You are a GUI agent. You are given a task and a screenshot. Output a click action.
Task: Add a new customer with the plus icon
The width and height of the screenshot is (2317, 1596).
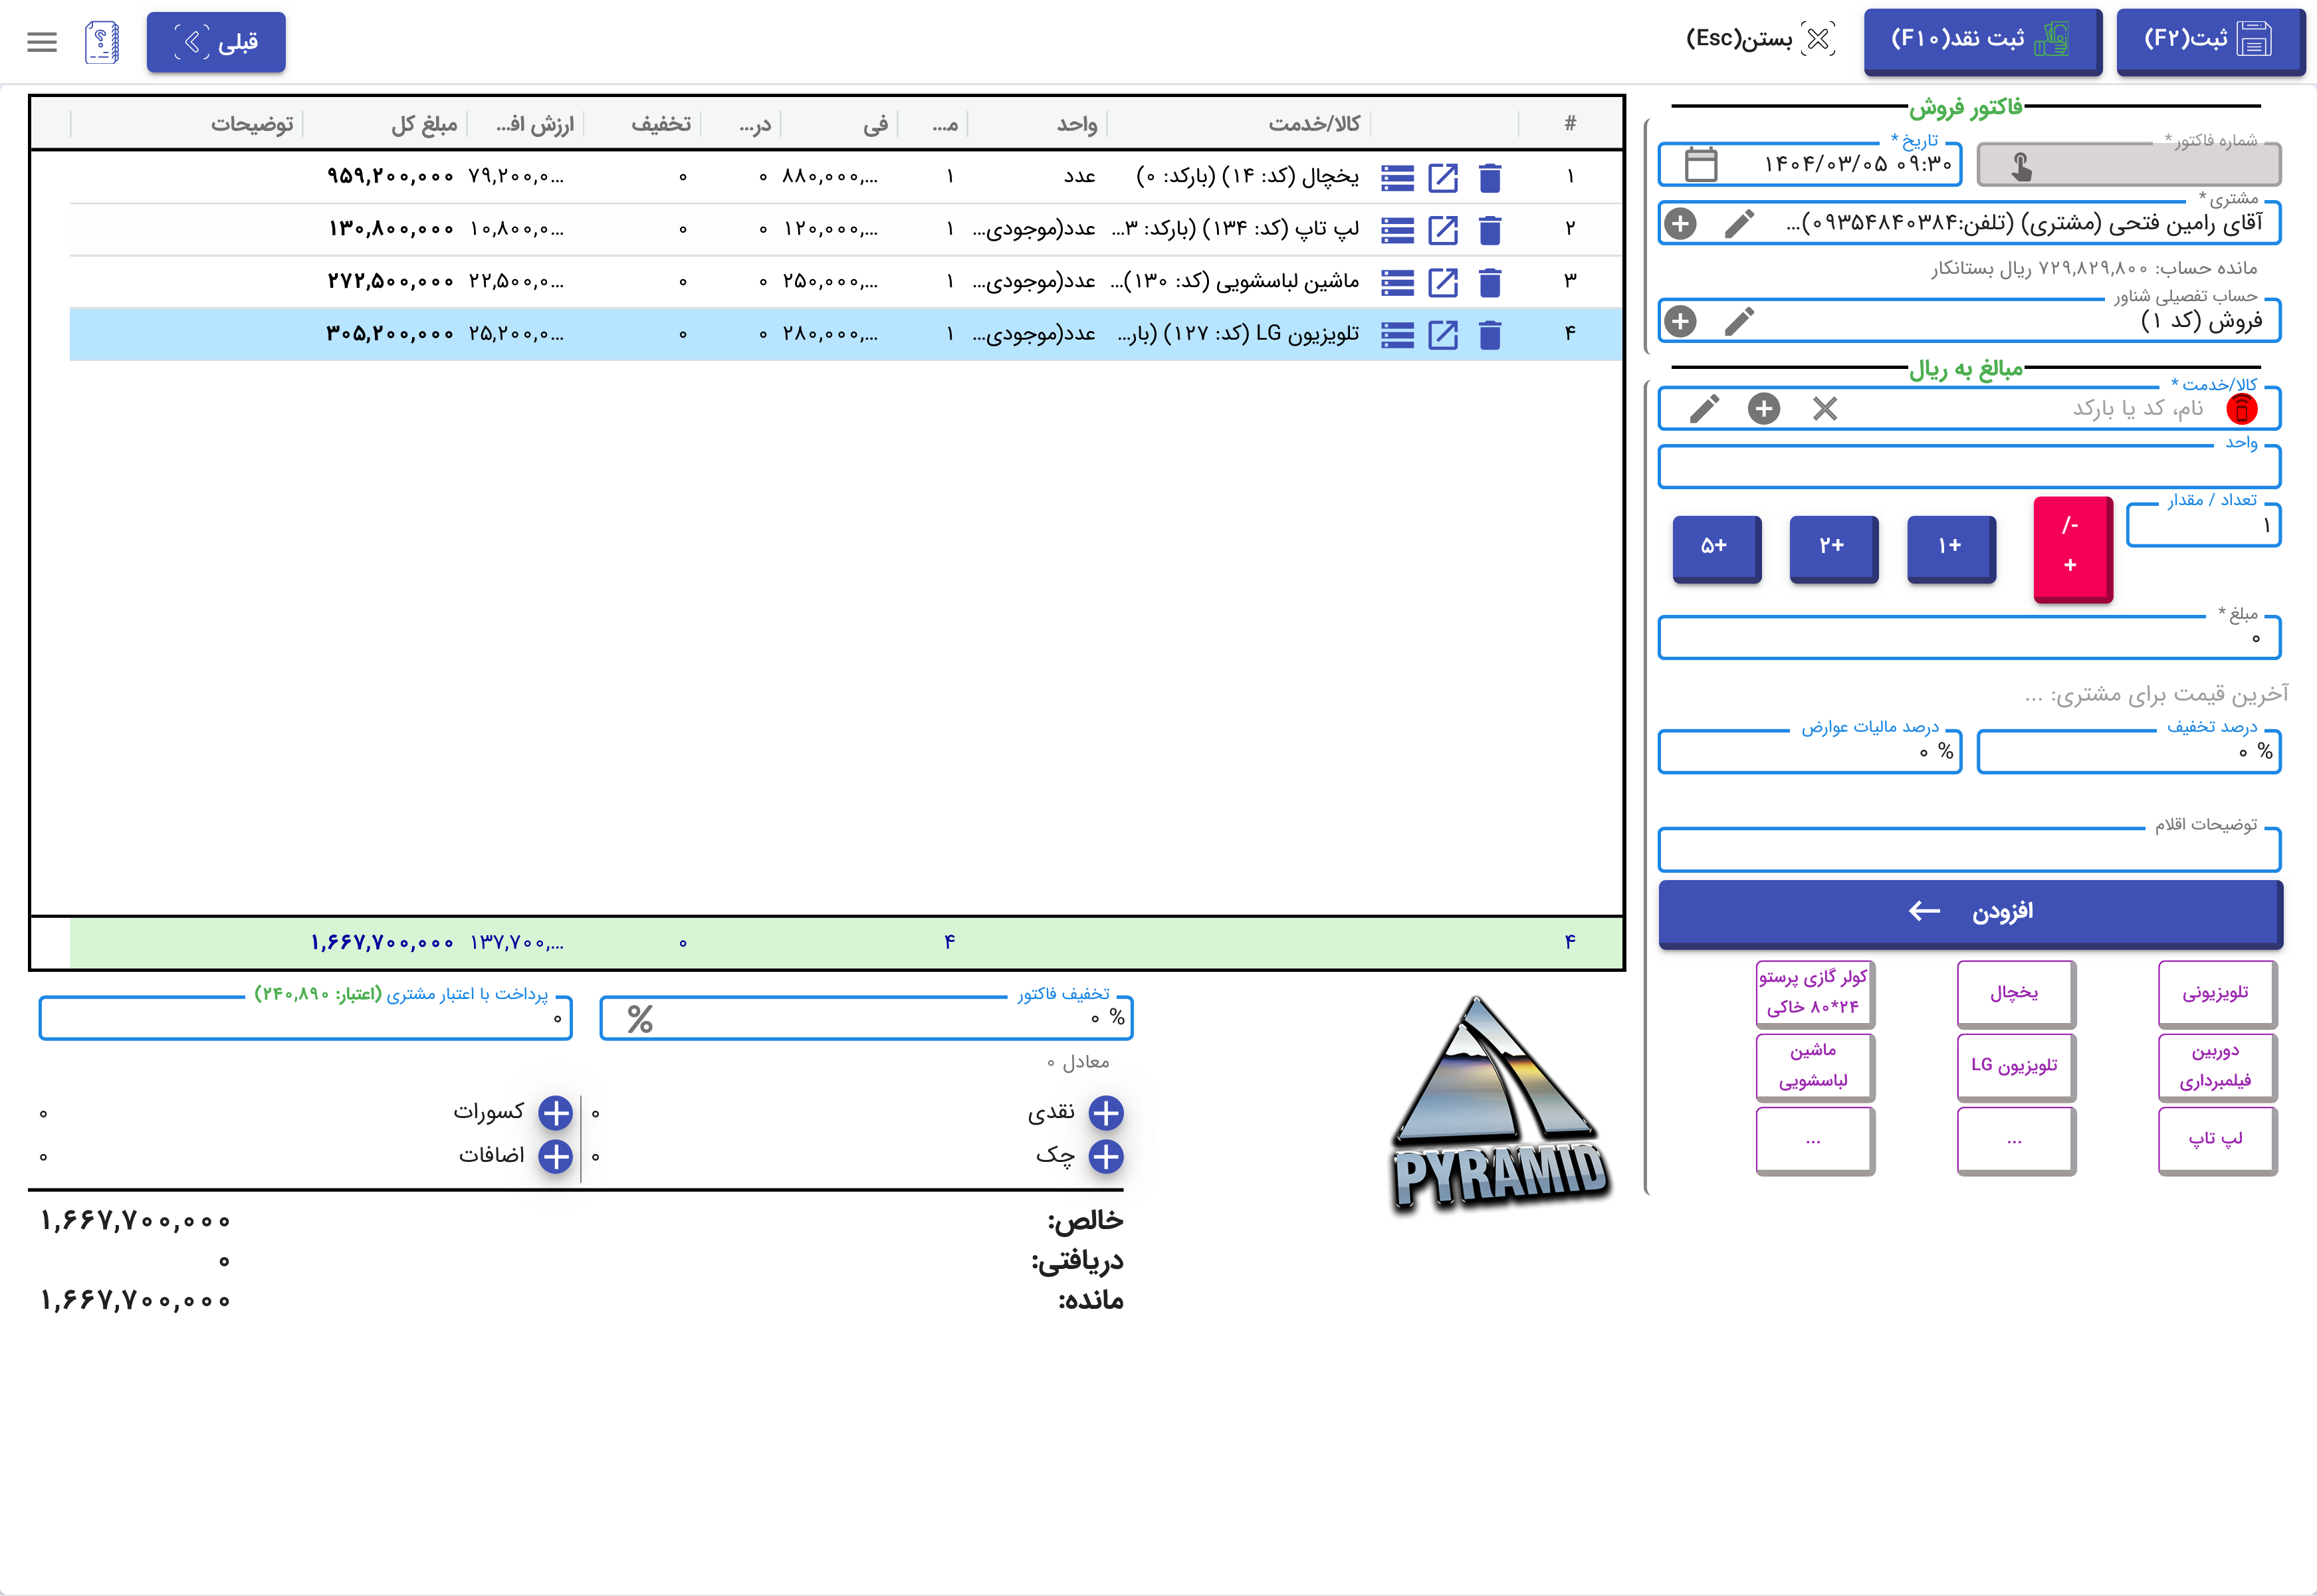tap(1680, 223)
